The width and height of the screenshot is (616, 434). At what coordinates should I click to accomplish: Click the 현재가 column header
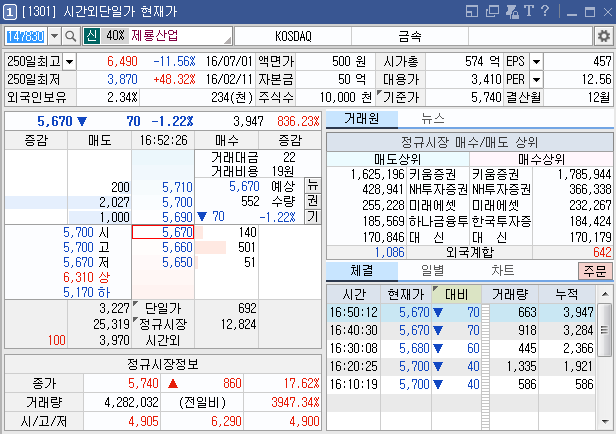click(x=406, y=294)
